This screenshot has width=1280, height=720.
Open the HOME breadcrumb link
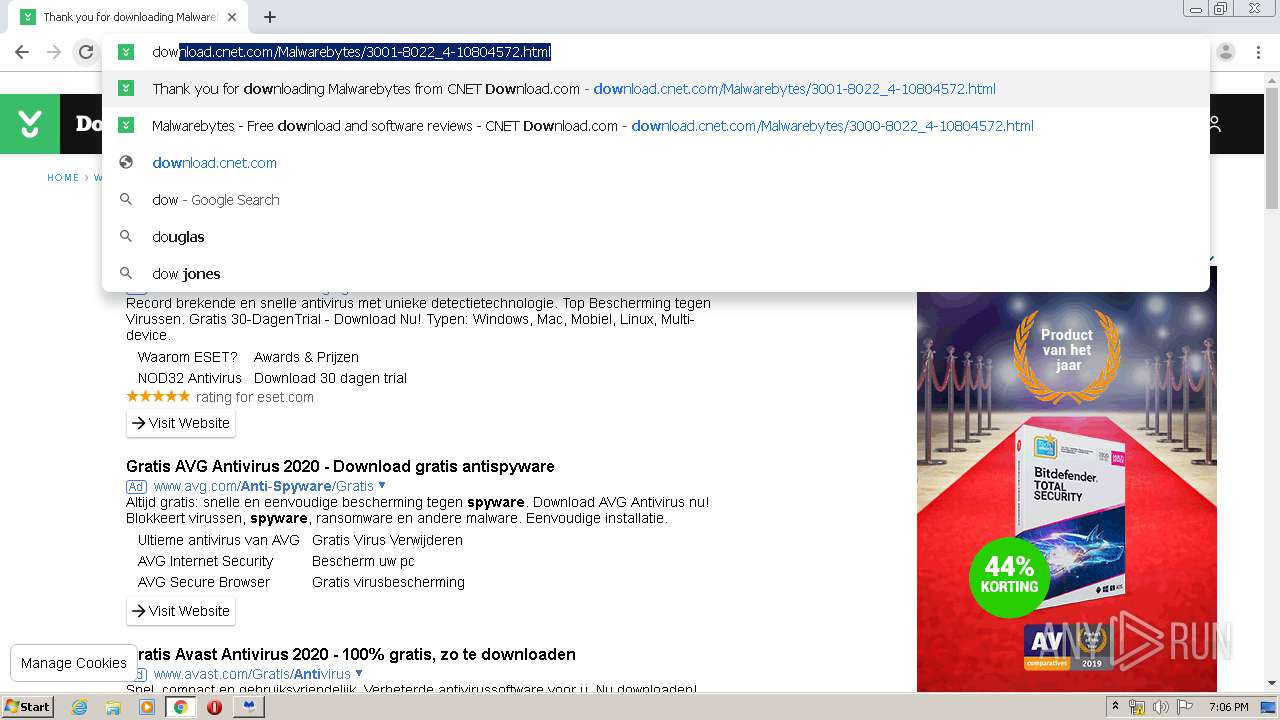click(63, 178)
